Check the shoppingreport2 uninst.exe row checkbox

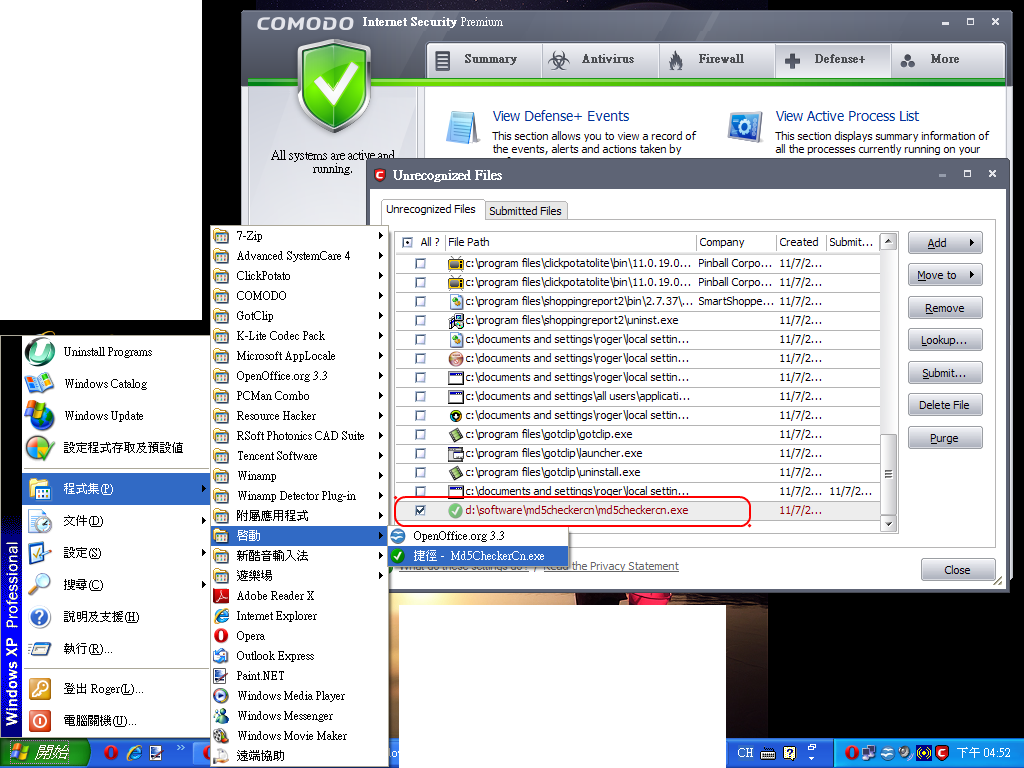coord(421,321)
